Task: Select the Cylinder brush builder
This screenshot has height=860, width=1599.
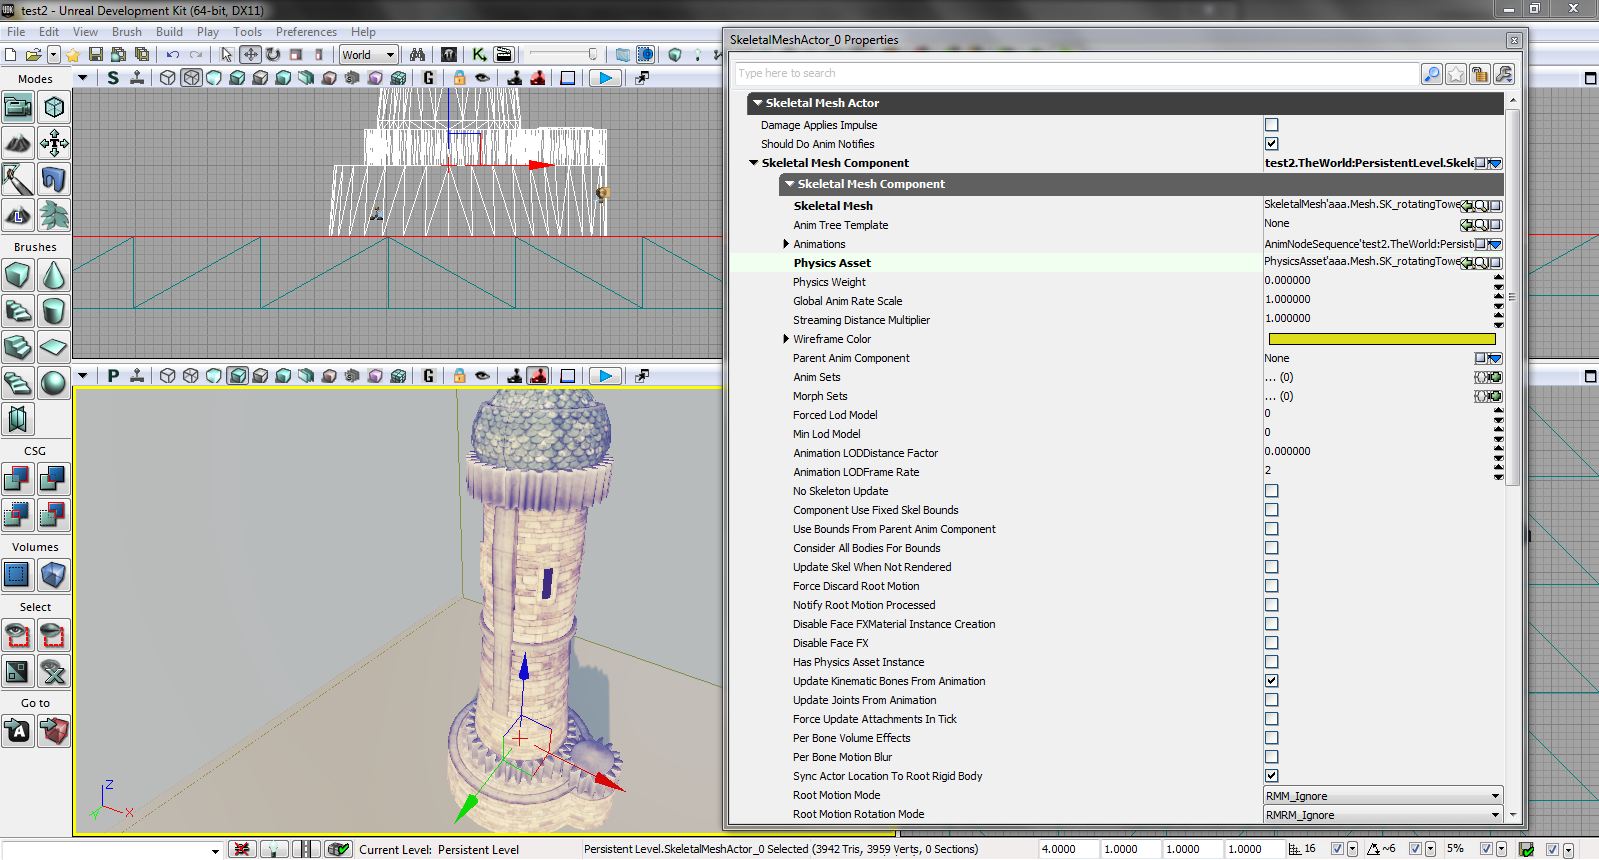Action: point(53,311)
